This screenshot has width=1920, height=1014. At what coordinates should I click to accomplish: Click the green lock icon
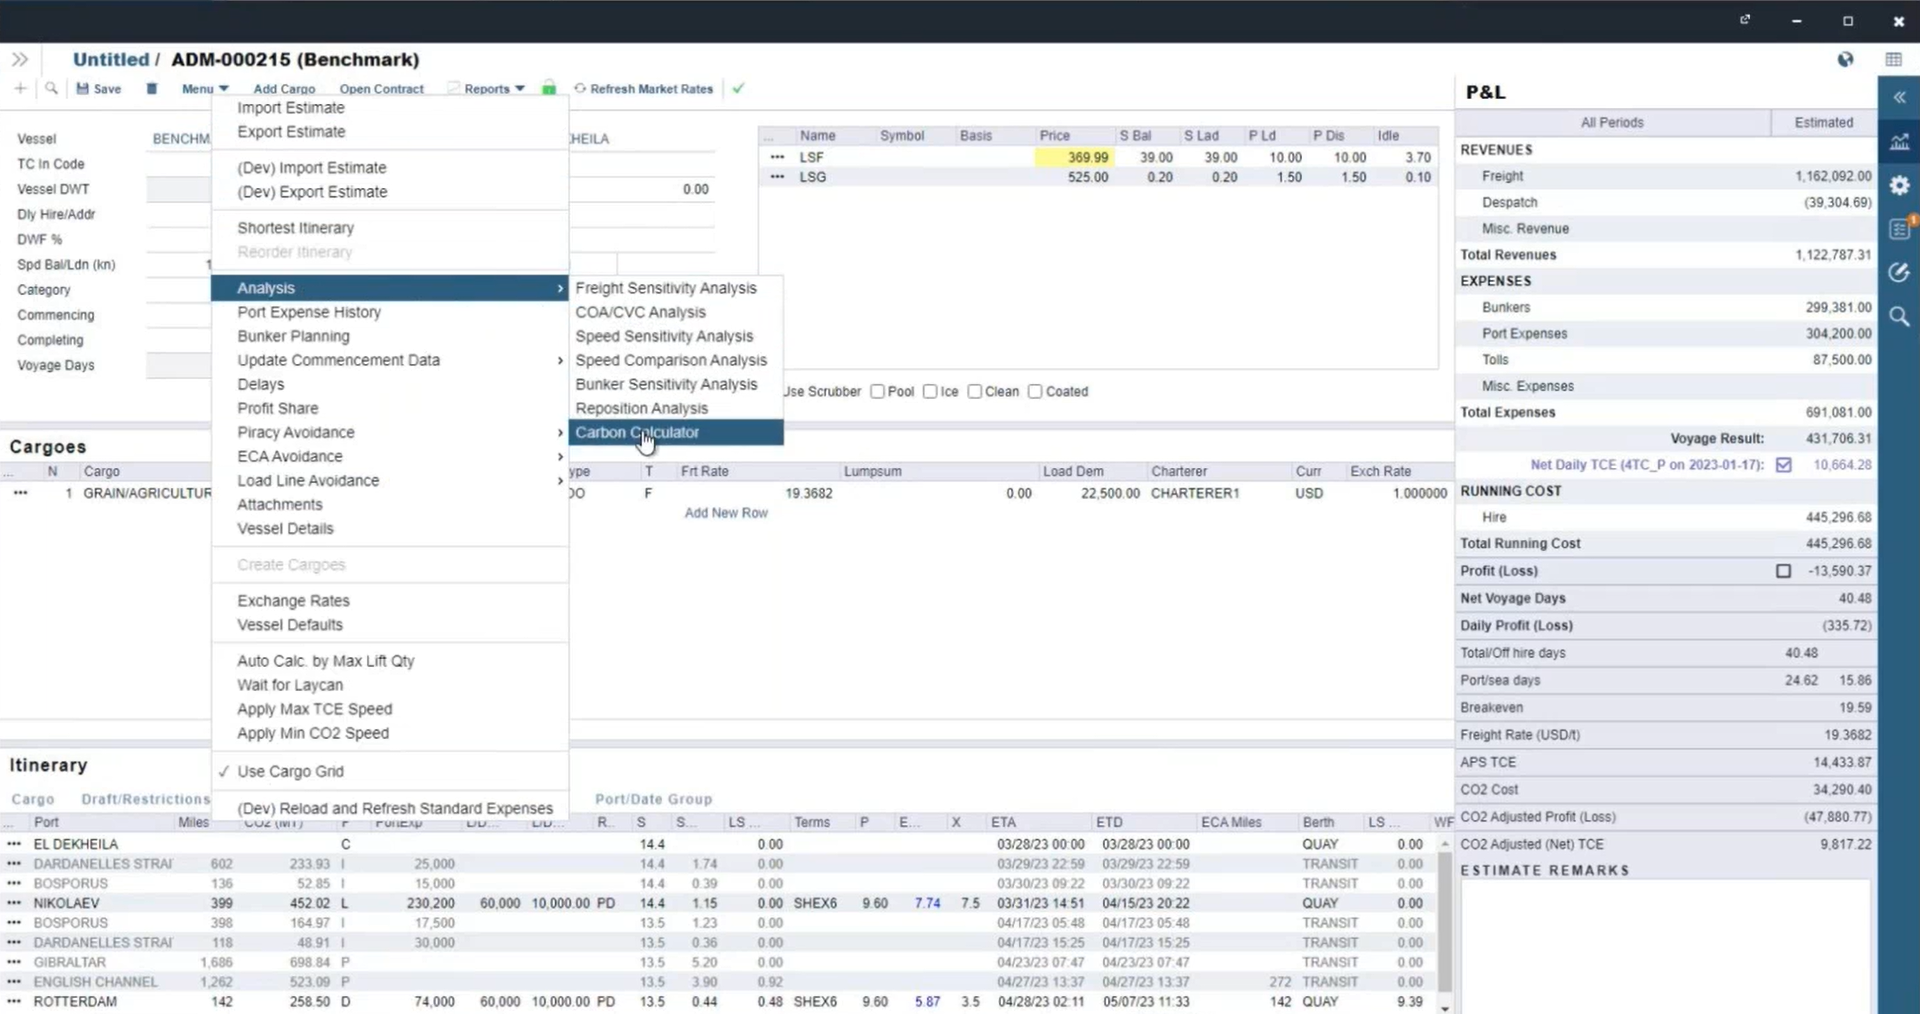[x=549, y=89]
